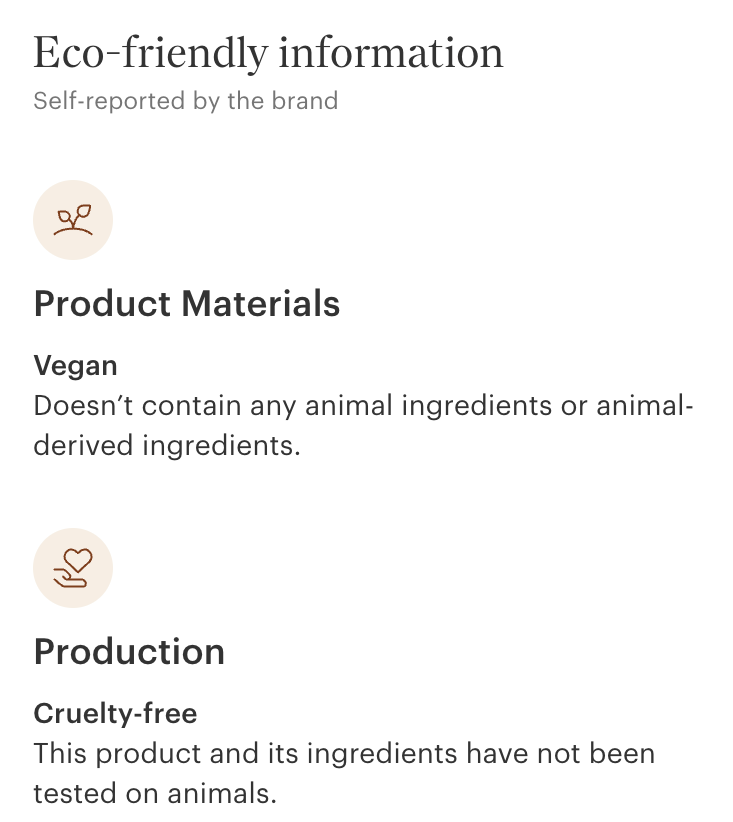This screenshot has width=733, height=822.
Task: Click the "derived ingredients." text line
Action: (167, 446)
